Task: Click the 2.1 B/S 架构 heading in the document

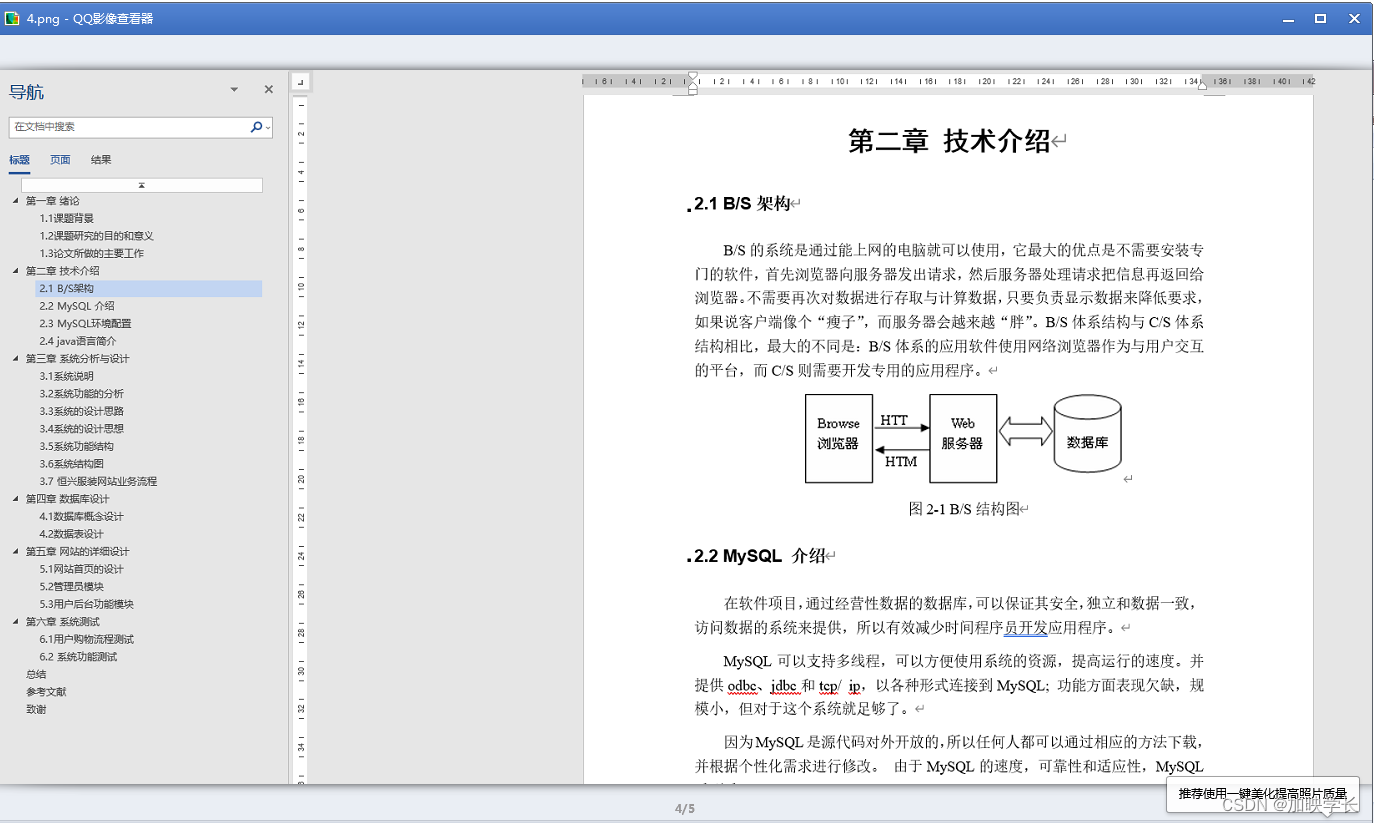Action: click(742, 204)
